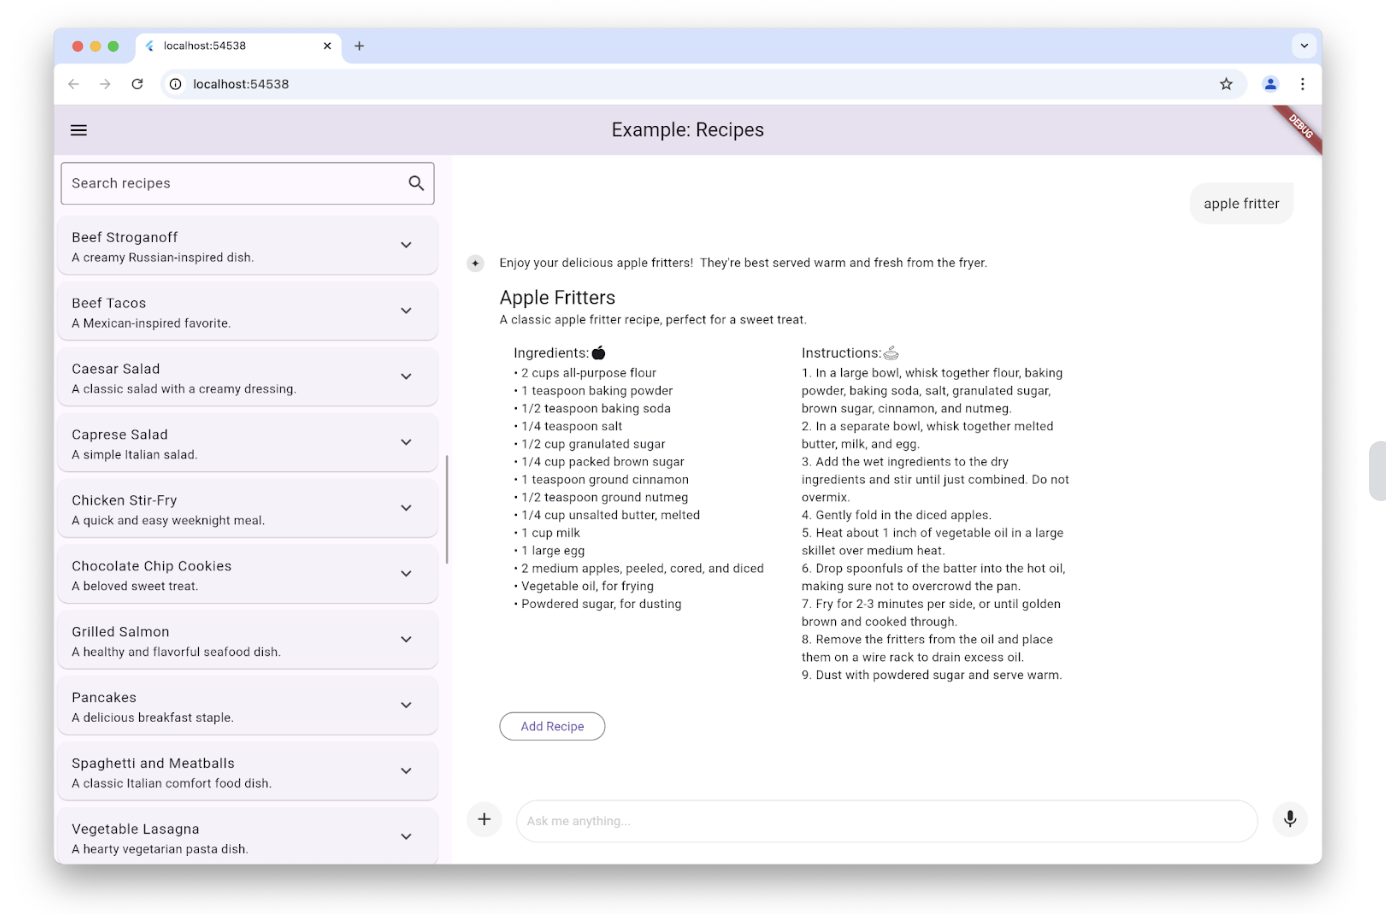Image resolution: width=1386 pixels, height=914 pixels.
Task: Expand the Grilled Salmon recipe
Action: tap(406, 640)
